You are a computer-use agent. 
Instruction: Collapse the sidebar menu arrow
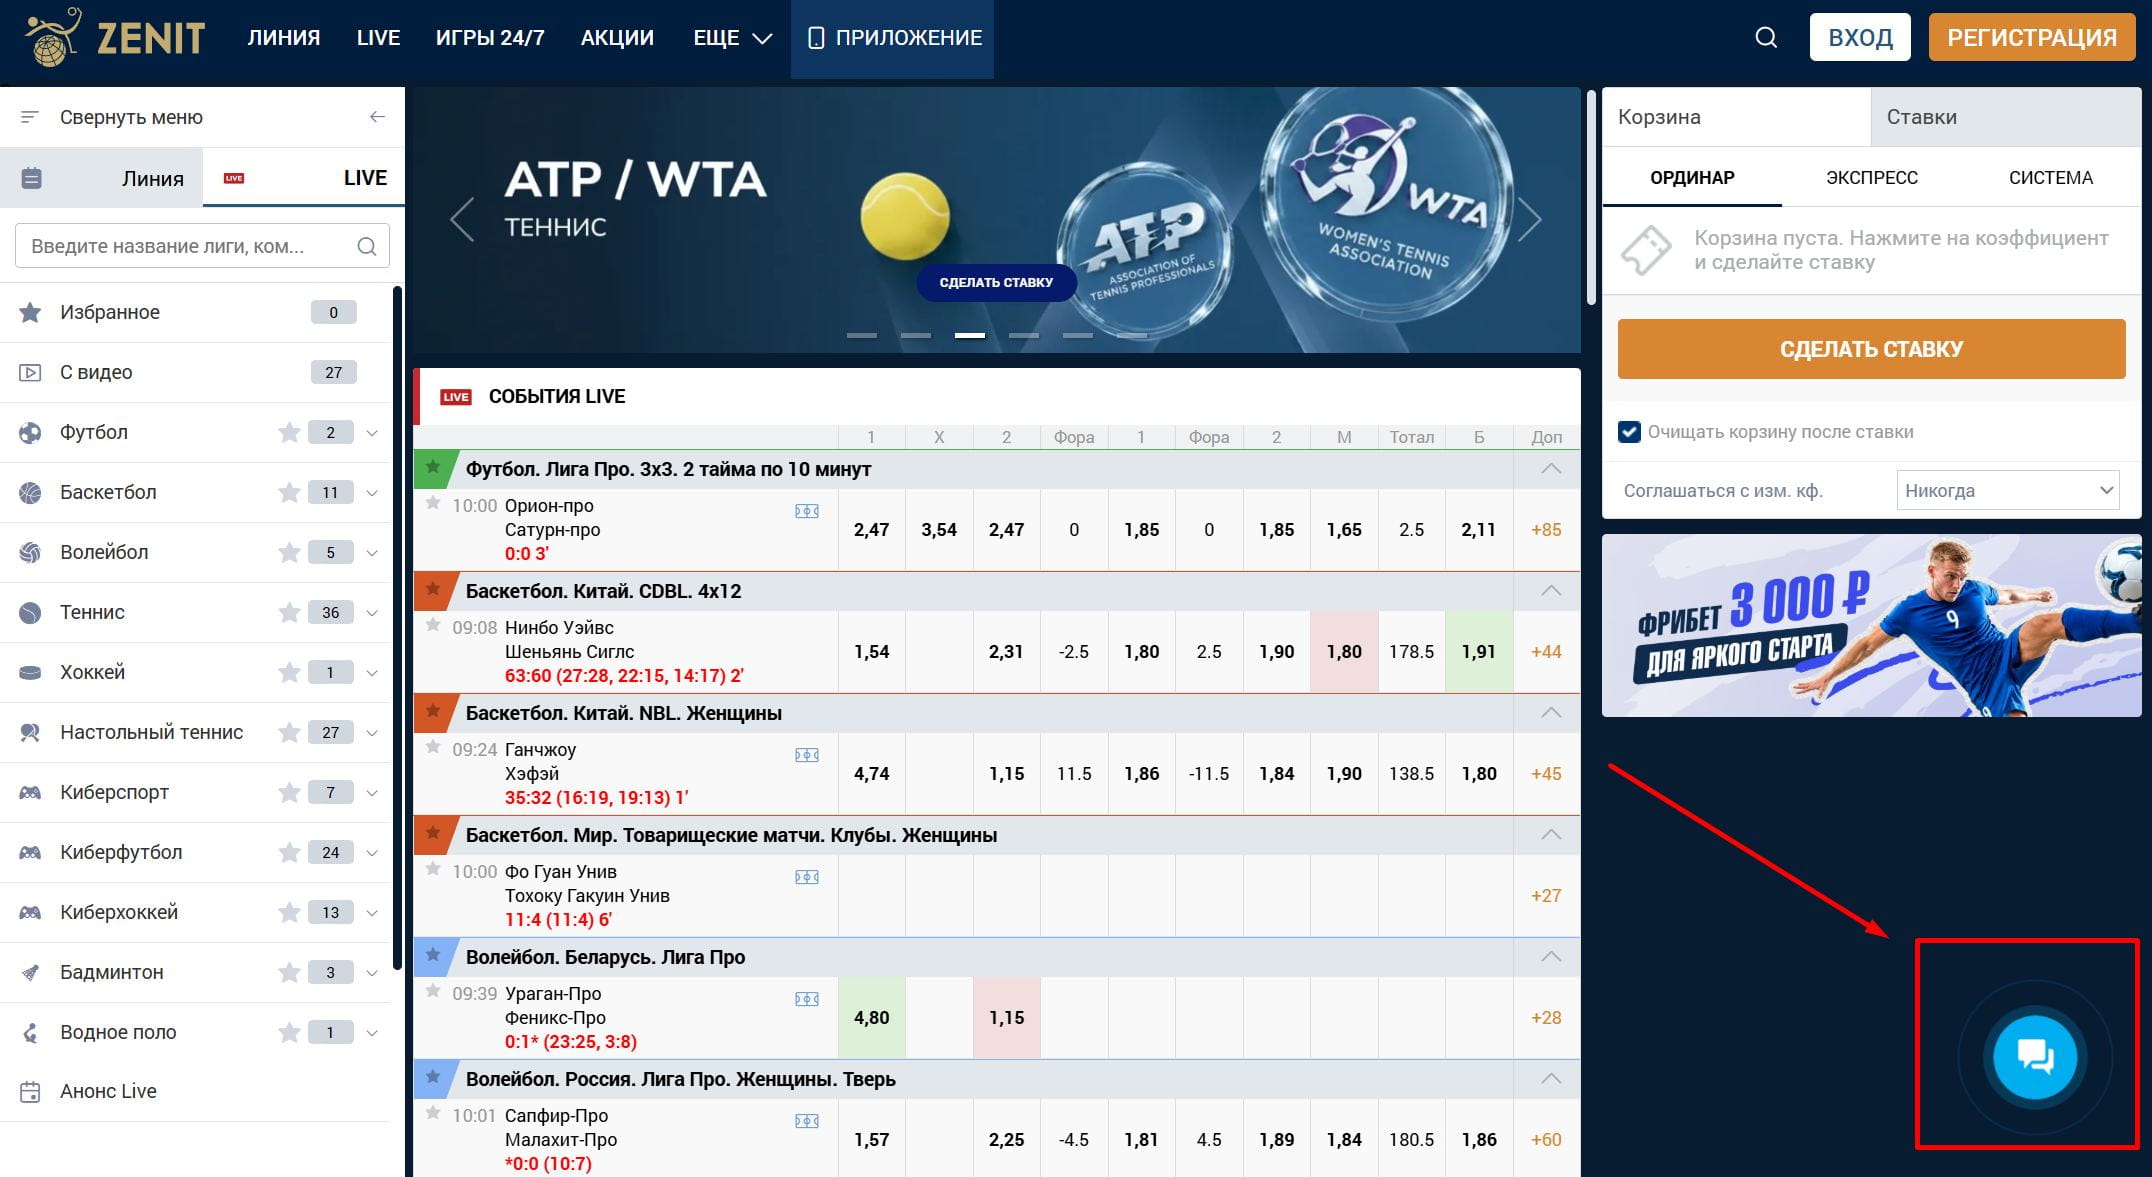click(x=377, y=117)
